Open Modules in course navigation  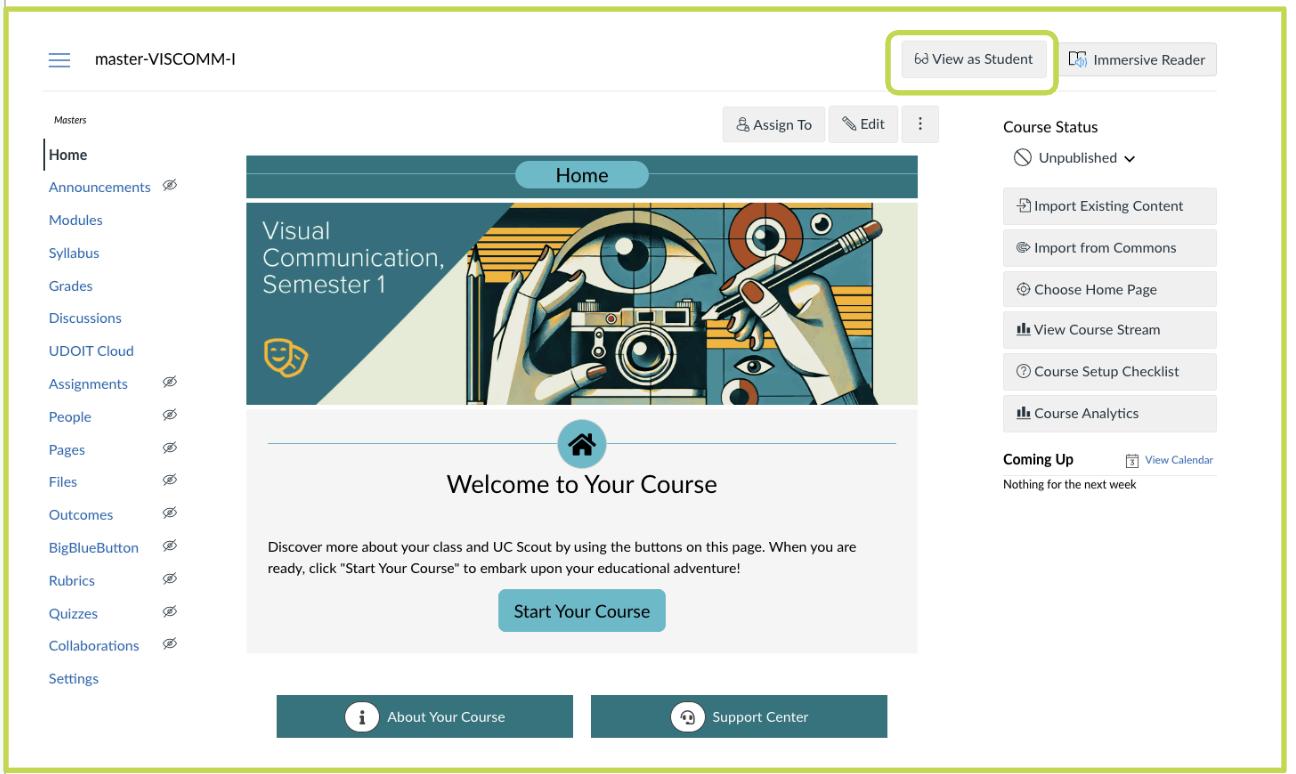click(x=75, y=220)
